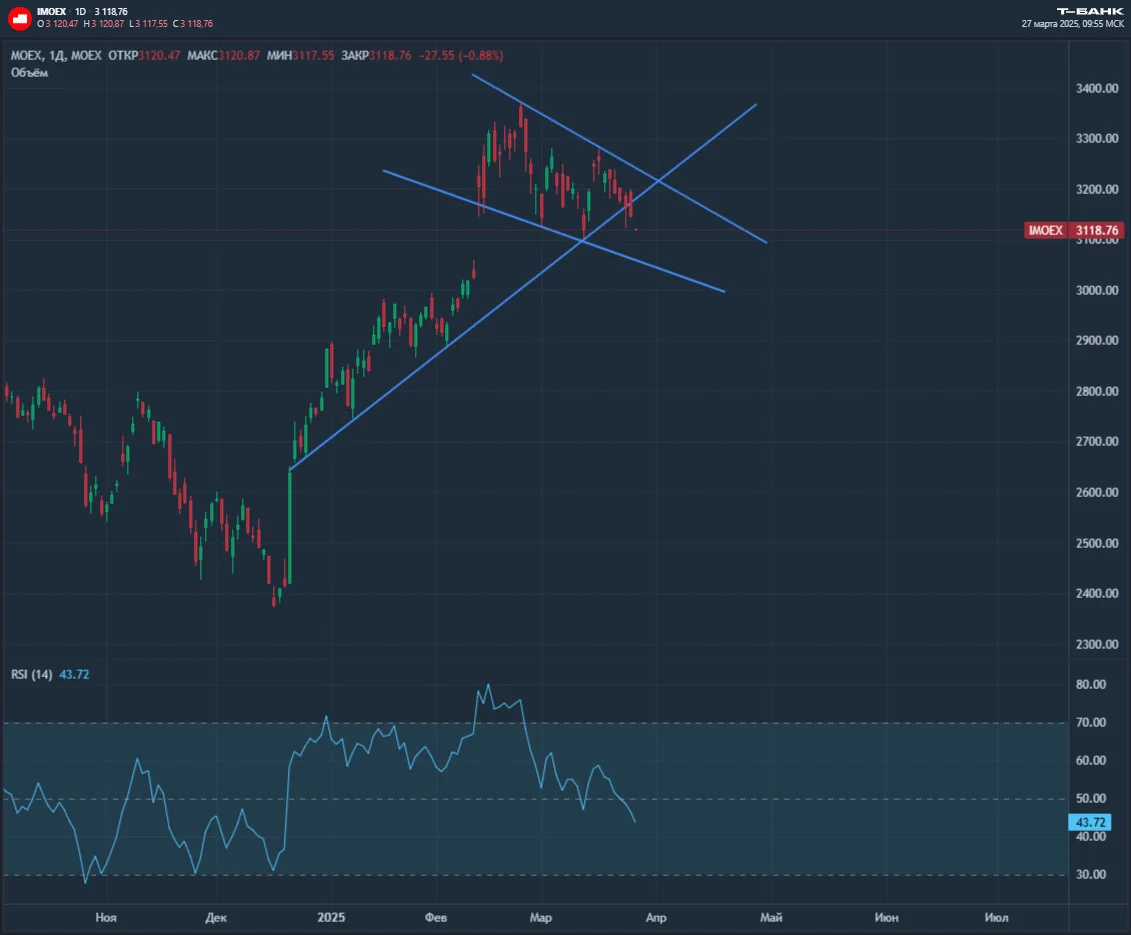This screenshot has height=935, width=1131.
Task: Click the МАКС 3120.87 high value
Action: point(224,56)
